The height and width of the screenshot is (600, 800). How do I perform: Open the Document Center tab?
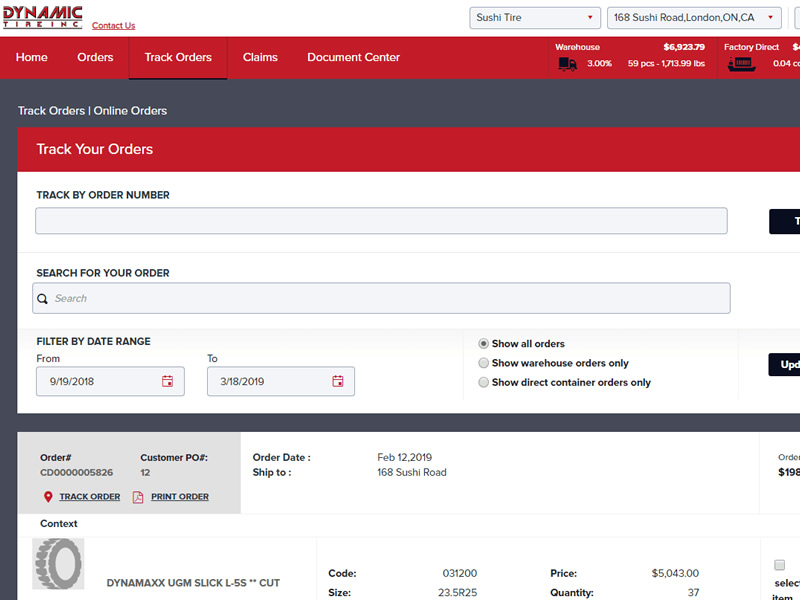[354, 57]
